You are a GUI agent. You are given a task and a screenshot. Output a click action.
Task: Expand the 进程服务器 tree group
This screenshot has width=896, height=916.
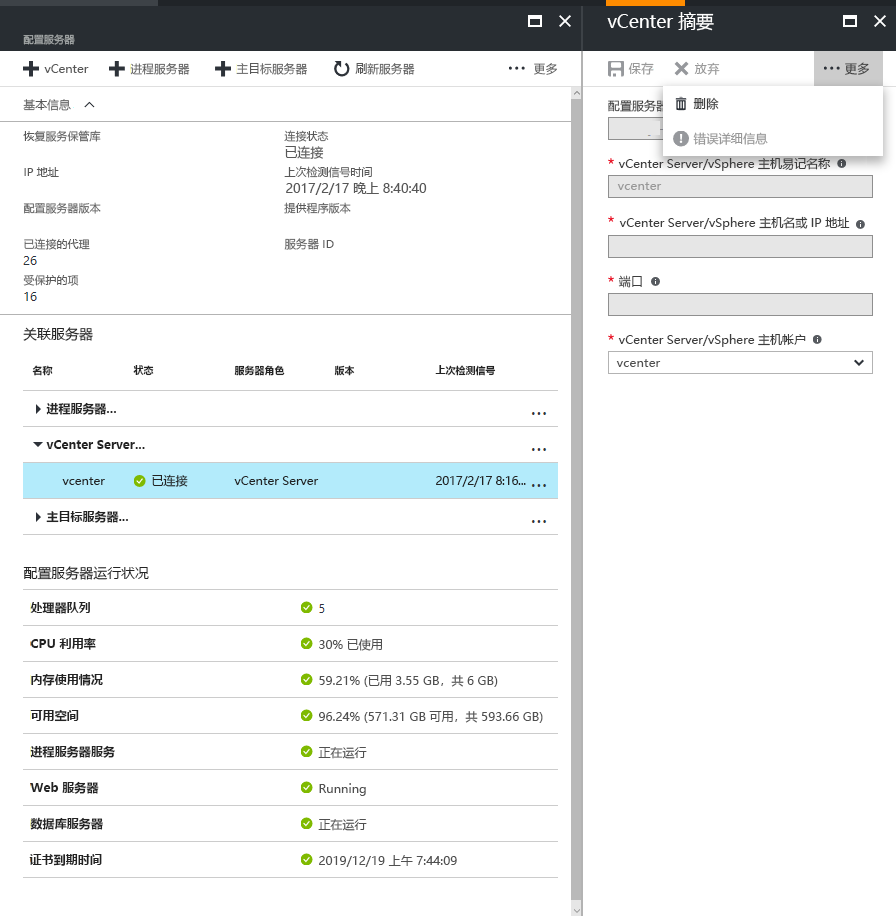click(38, 409)
